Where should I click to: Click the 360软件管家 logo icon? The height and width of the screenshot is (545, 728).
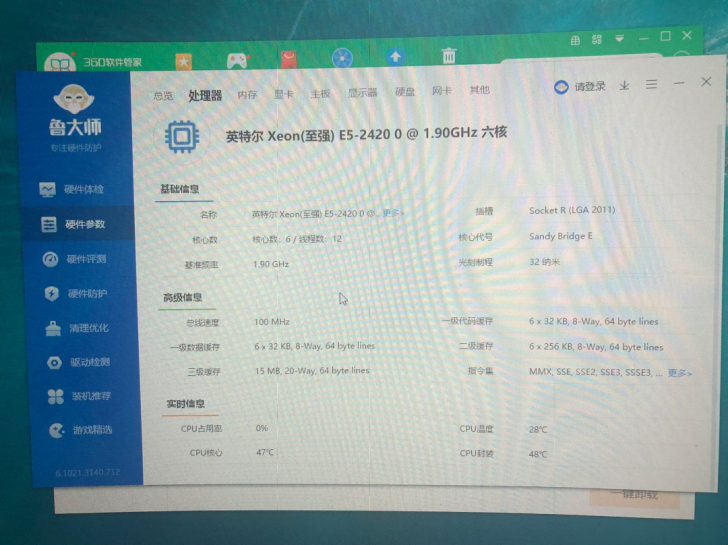pyautogui.click(x=60, y=62)
